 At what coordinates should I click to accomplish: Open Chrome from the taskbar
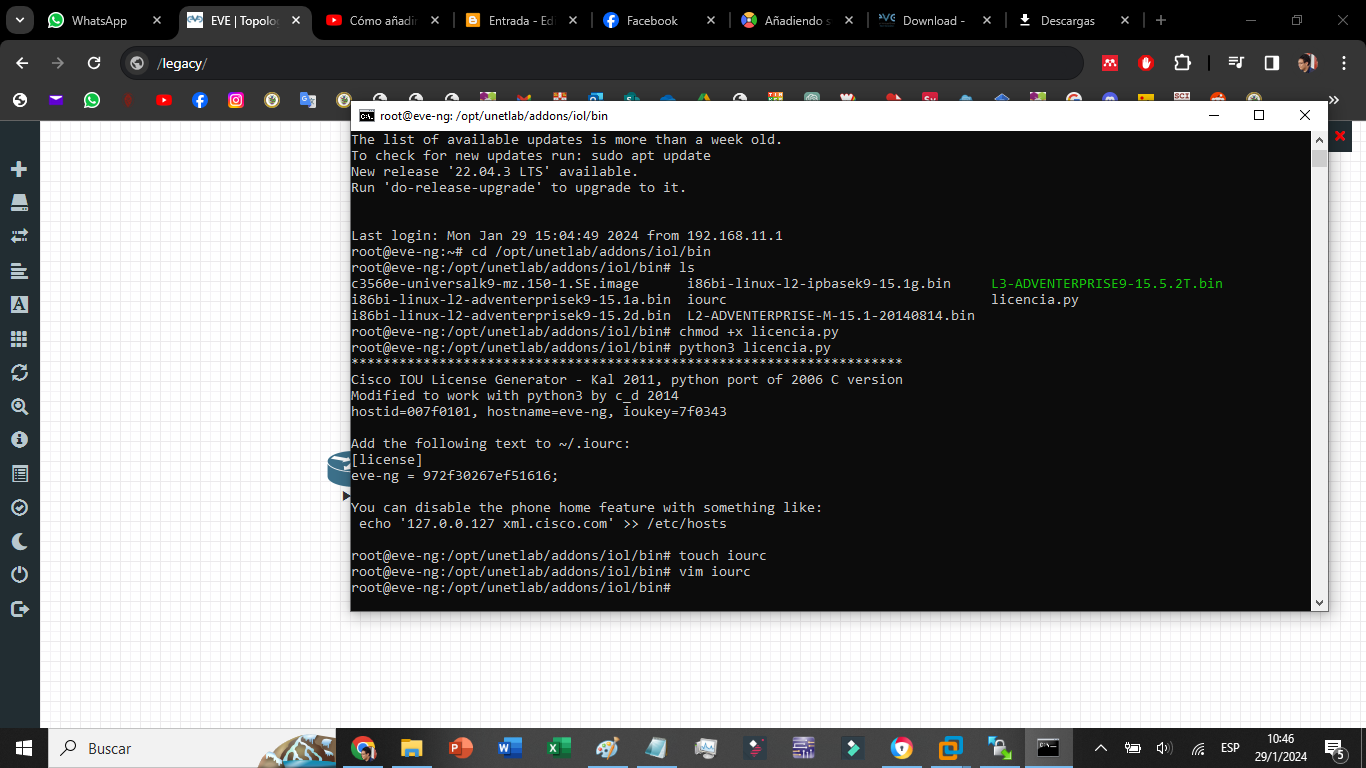363,748
